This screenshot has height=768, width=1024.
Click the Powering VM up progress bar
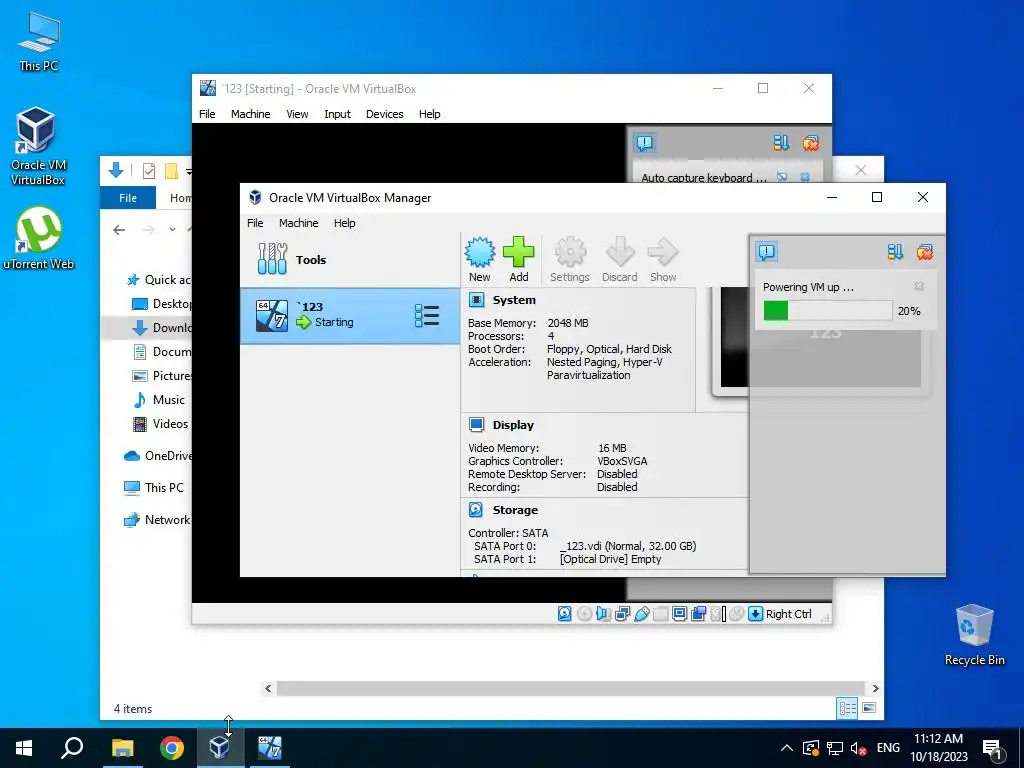click(827, 311)
